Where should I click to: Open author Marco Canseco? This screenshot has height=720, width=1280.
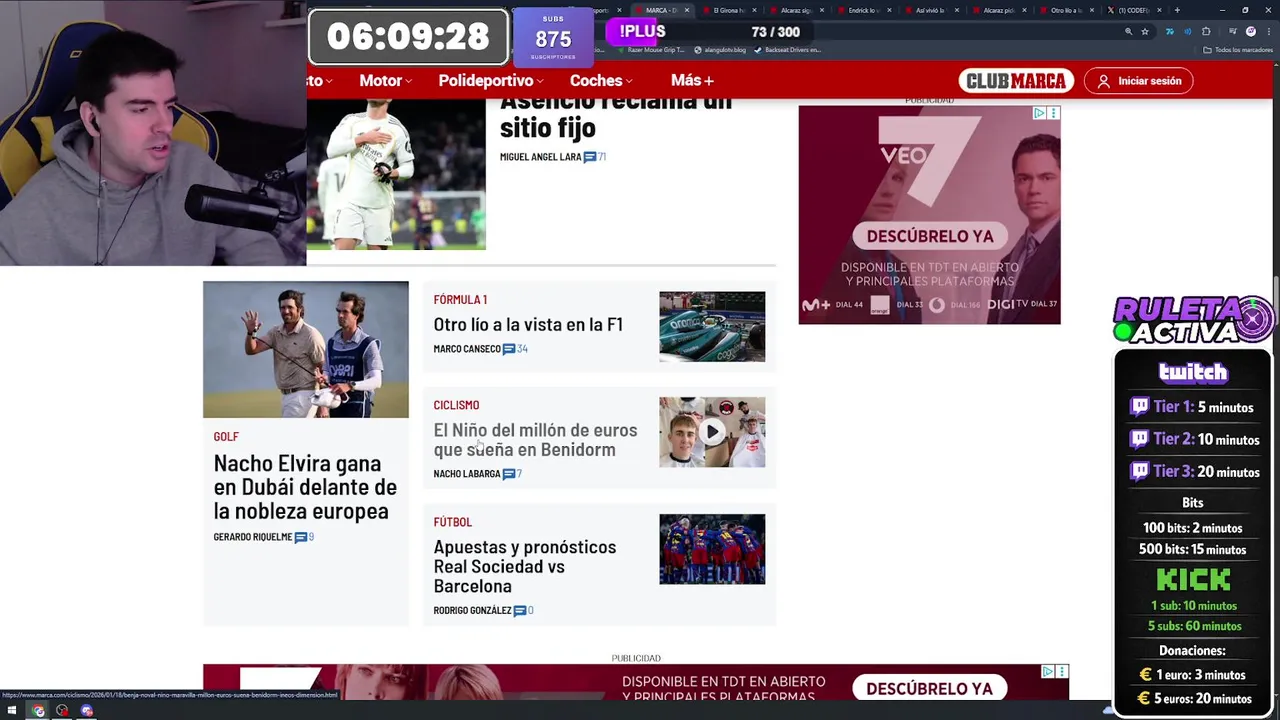467,349
